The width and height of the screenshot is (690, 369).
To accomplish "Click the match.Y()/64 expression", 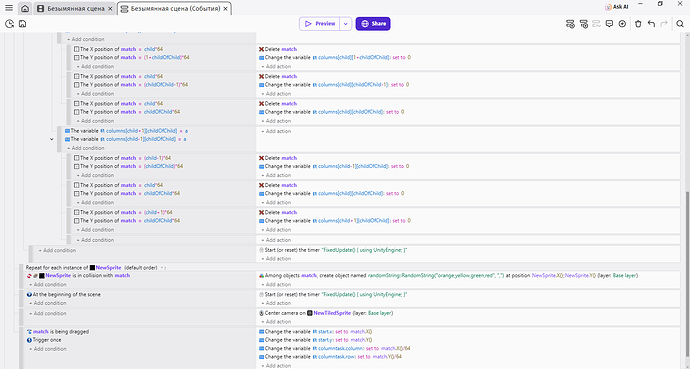I will [387, 357].
